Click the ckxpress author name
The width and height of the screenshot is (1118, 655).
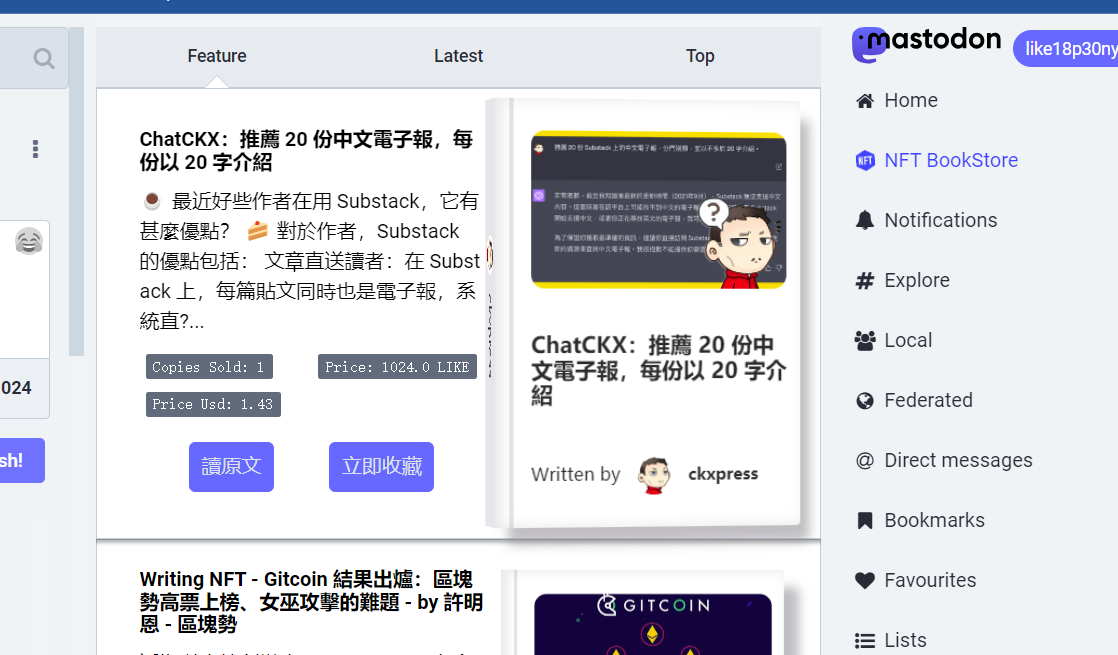[x=723, y=475]
